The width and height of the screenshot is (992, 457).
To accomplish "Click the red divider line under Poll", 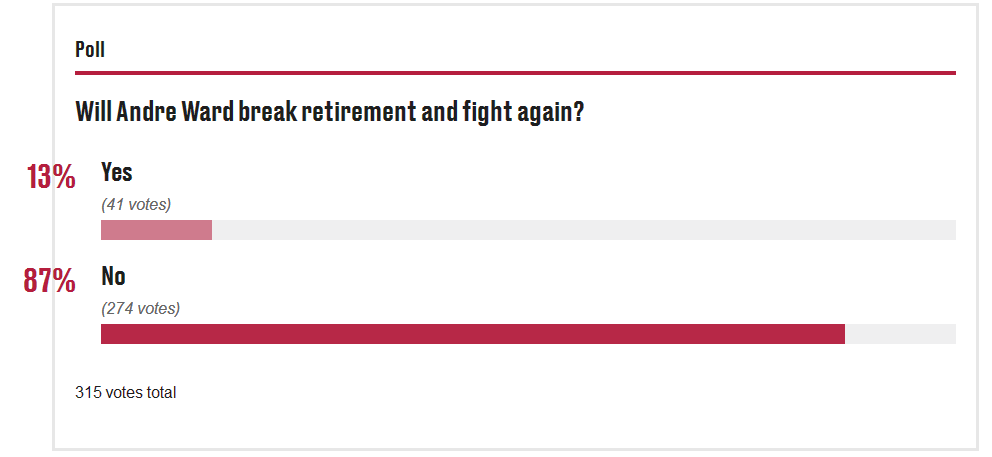I will pos(515,73).
